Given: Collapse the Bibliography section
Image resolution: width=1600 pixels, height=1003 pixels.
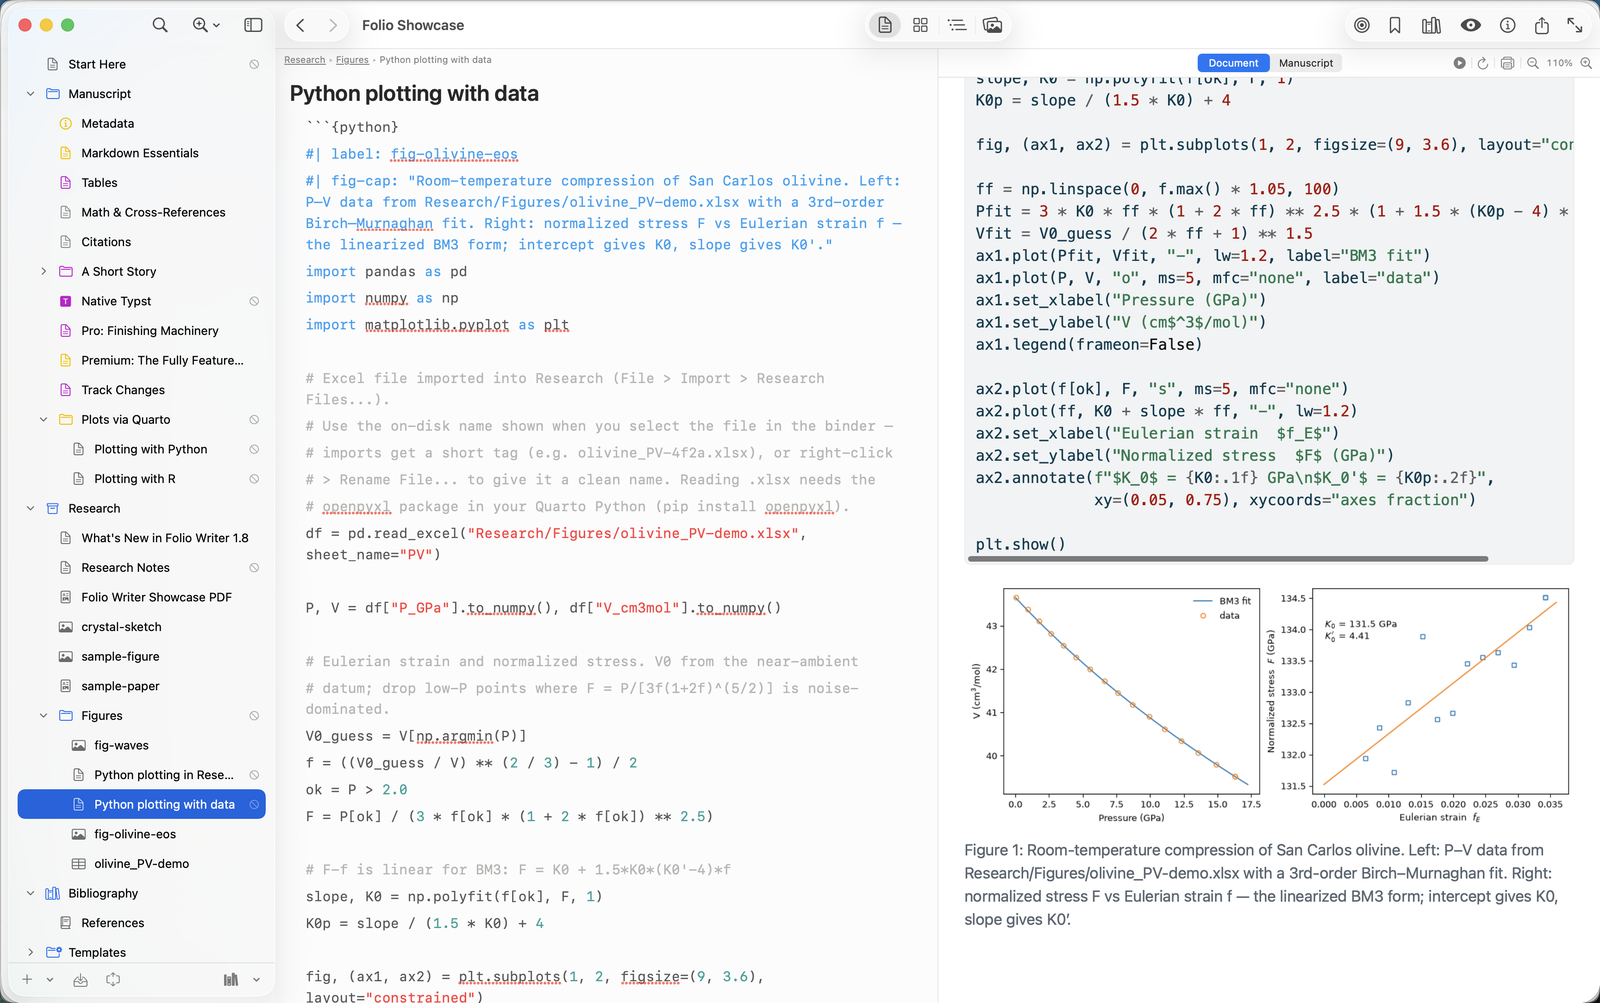Looking at the screenshot, I should pyautogui.click(x=31, y=894).
